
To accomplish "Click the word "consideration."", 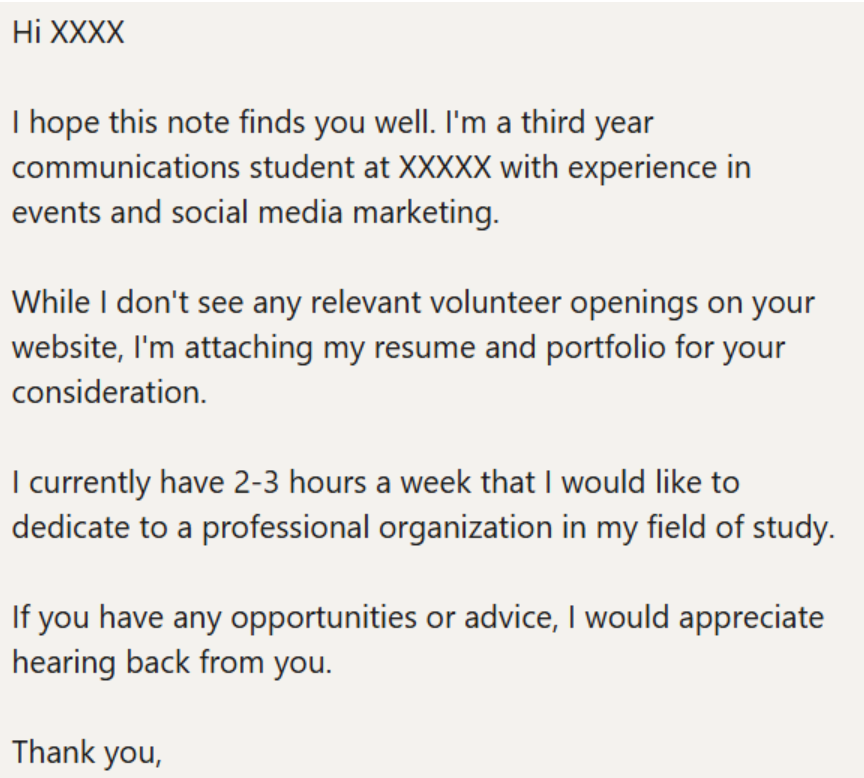I will [109, 393].
